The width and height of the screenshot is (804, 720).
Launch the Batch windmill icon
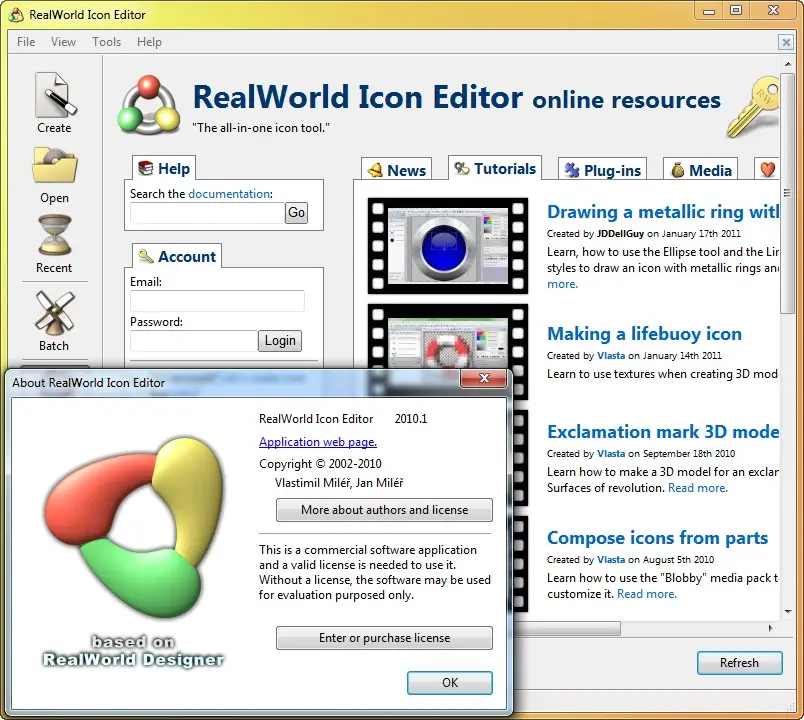(x=54, y=312)
